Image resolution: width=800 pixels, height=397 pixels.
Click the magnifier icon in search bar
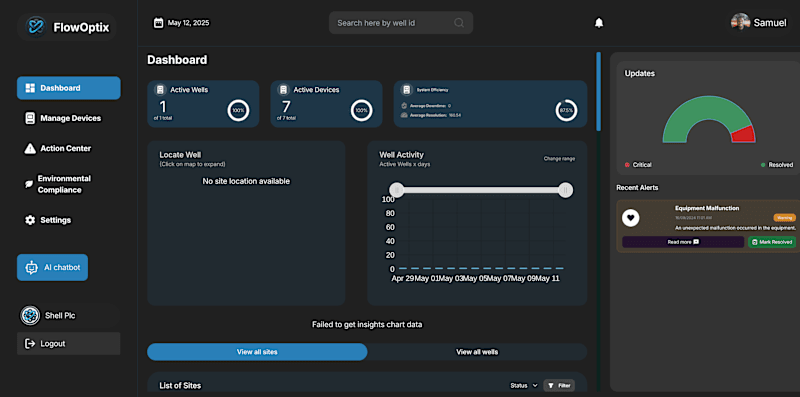coord(459,23)
